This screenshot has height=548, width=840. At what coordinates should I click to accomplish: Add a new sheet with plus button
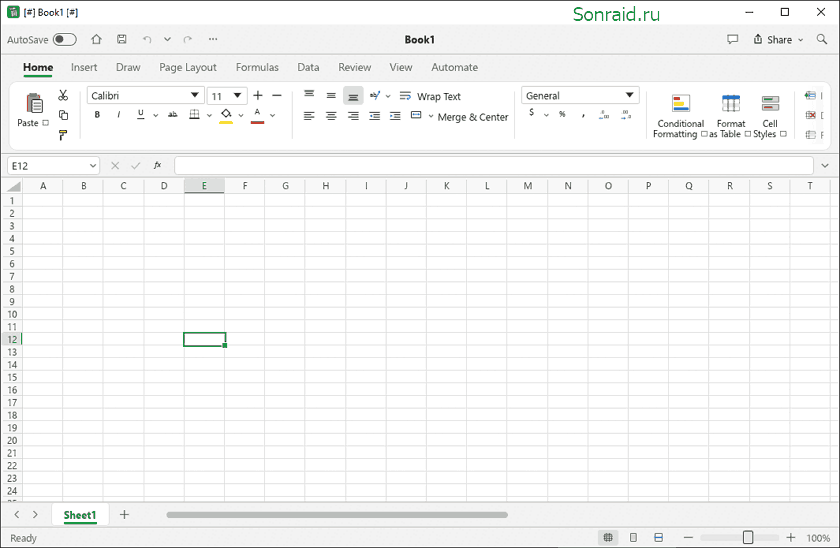[x=124, y=514]
